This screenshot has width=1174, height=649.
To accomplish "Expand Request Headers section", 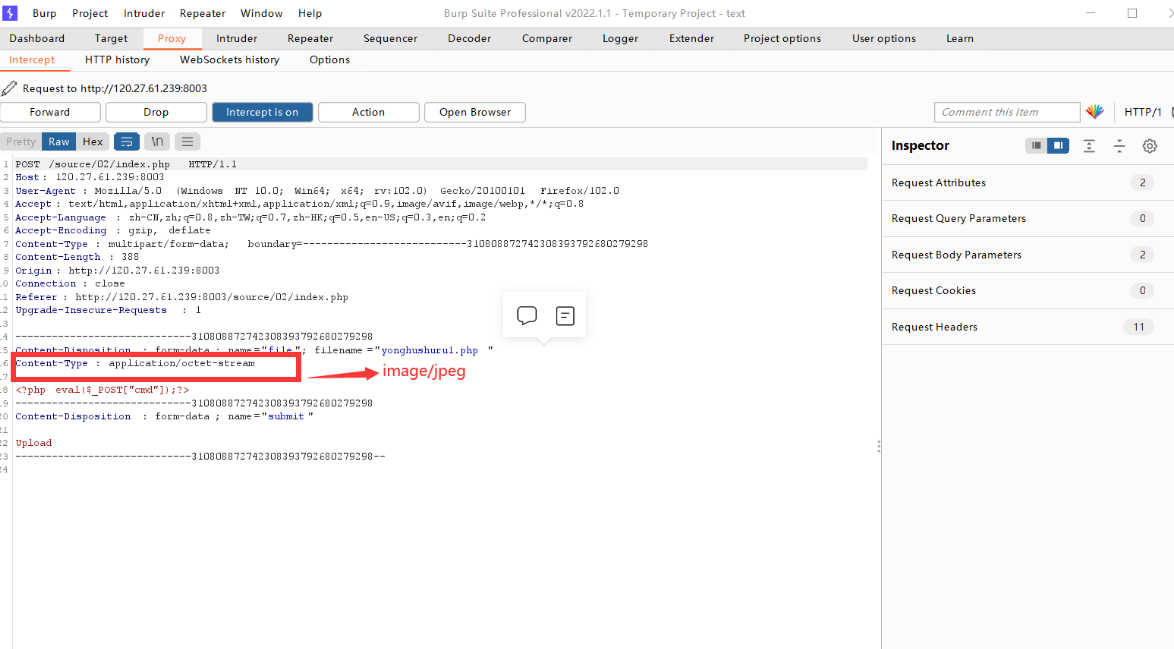I will click(x=1027, y=327).
